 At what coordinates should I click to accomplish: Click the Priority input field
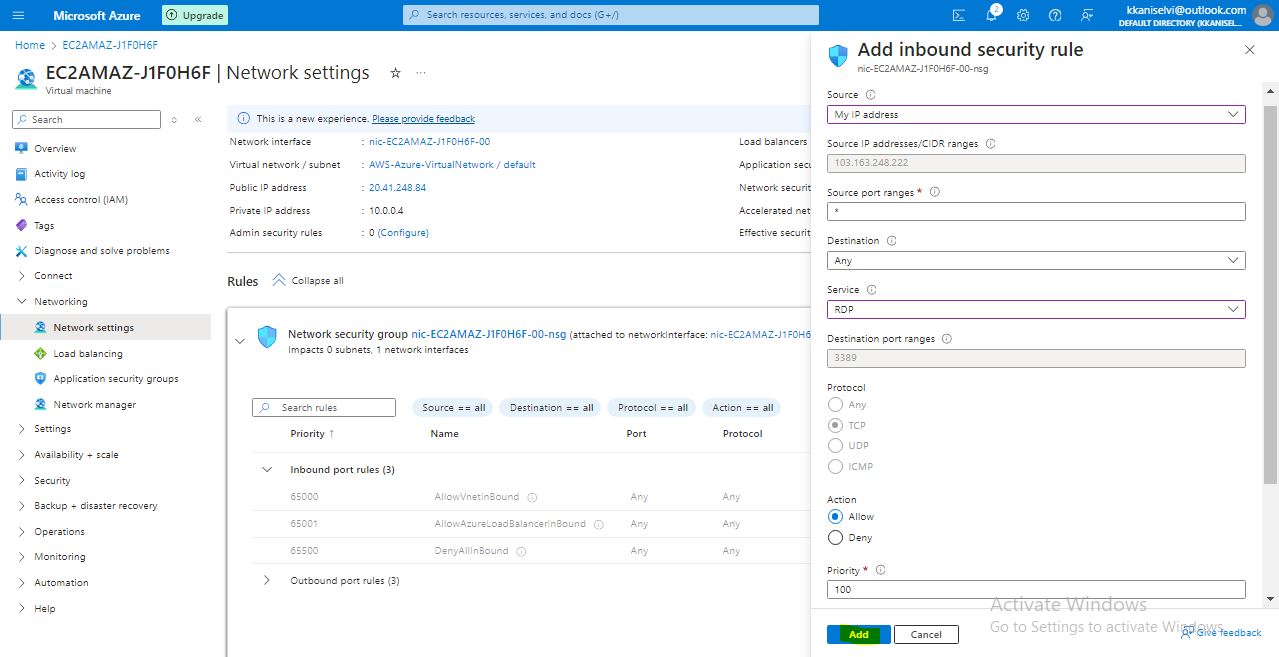[x=1035, y=590]
